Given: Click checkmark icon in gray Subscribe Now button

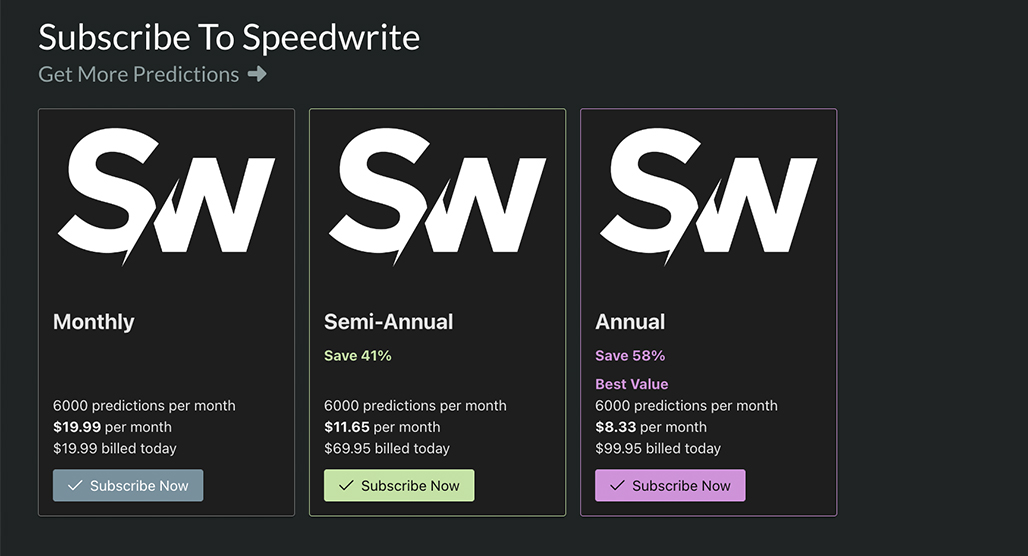Looking at the screenshot, I should coord(75,485).
